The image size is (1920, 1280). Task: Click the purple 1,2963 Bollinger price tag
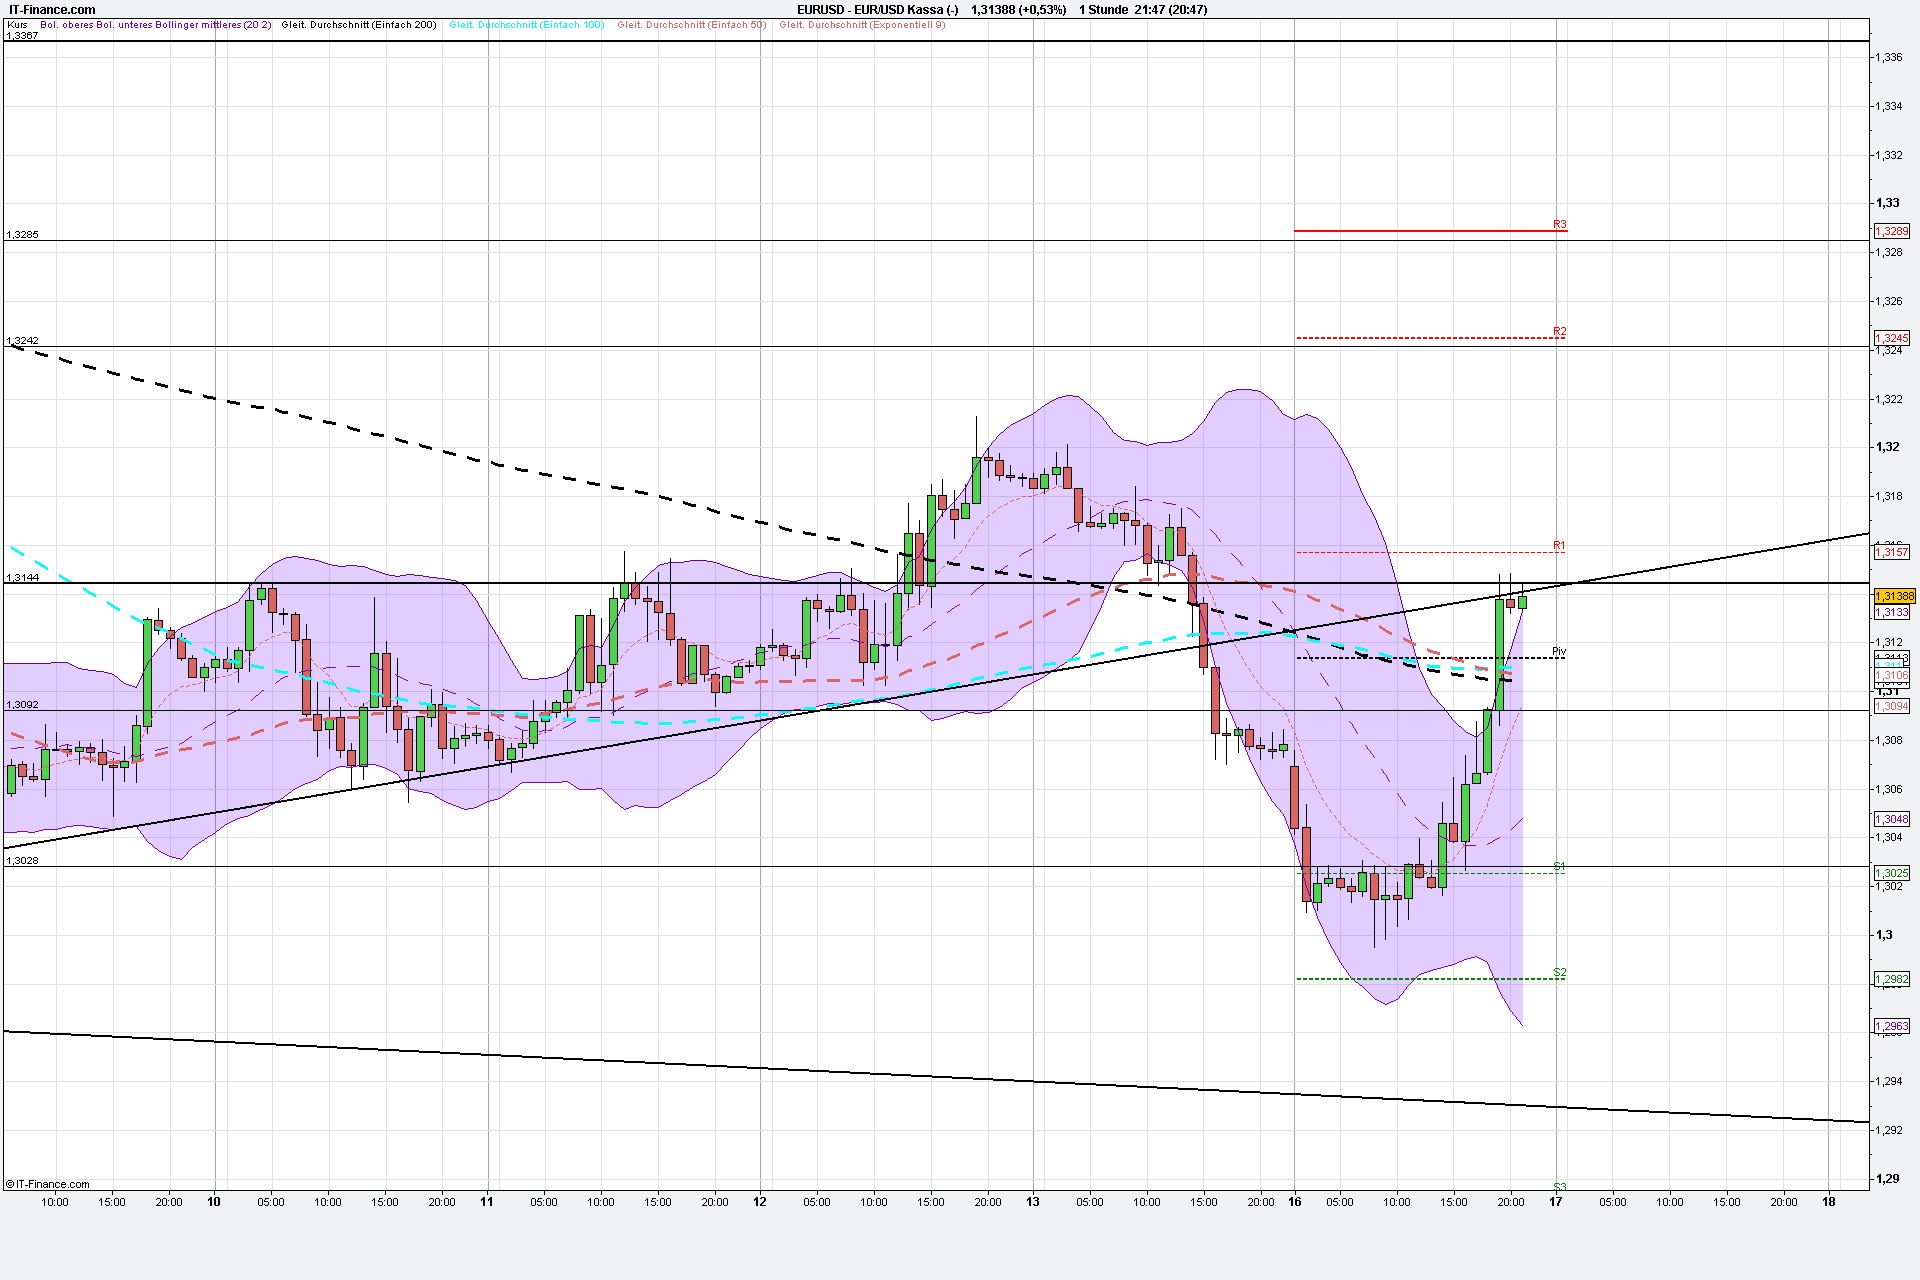[x=1891, y=1026]
